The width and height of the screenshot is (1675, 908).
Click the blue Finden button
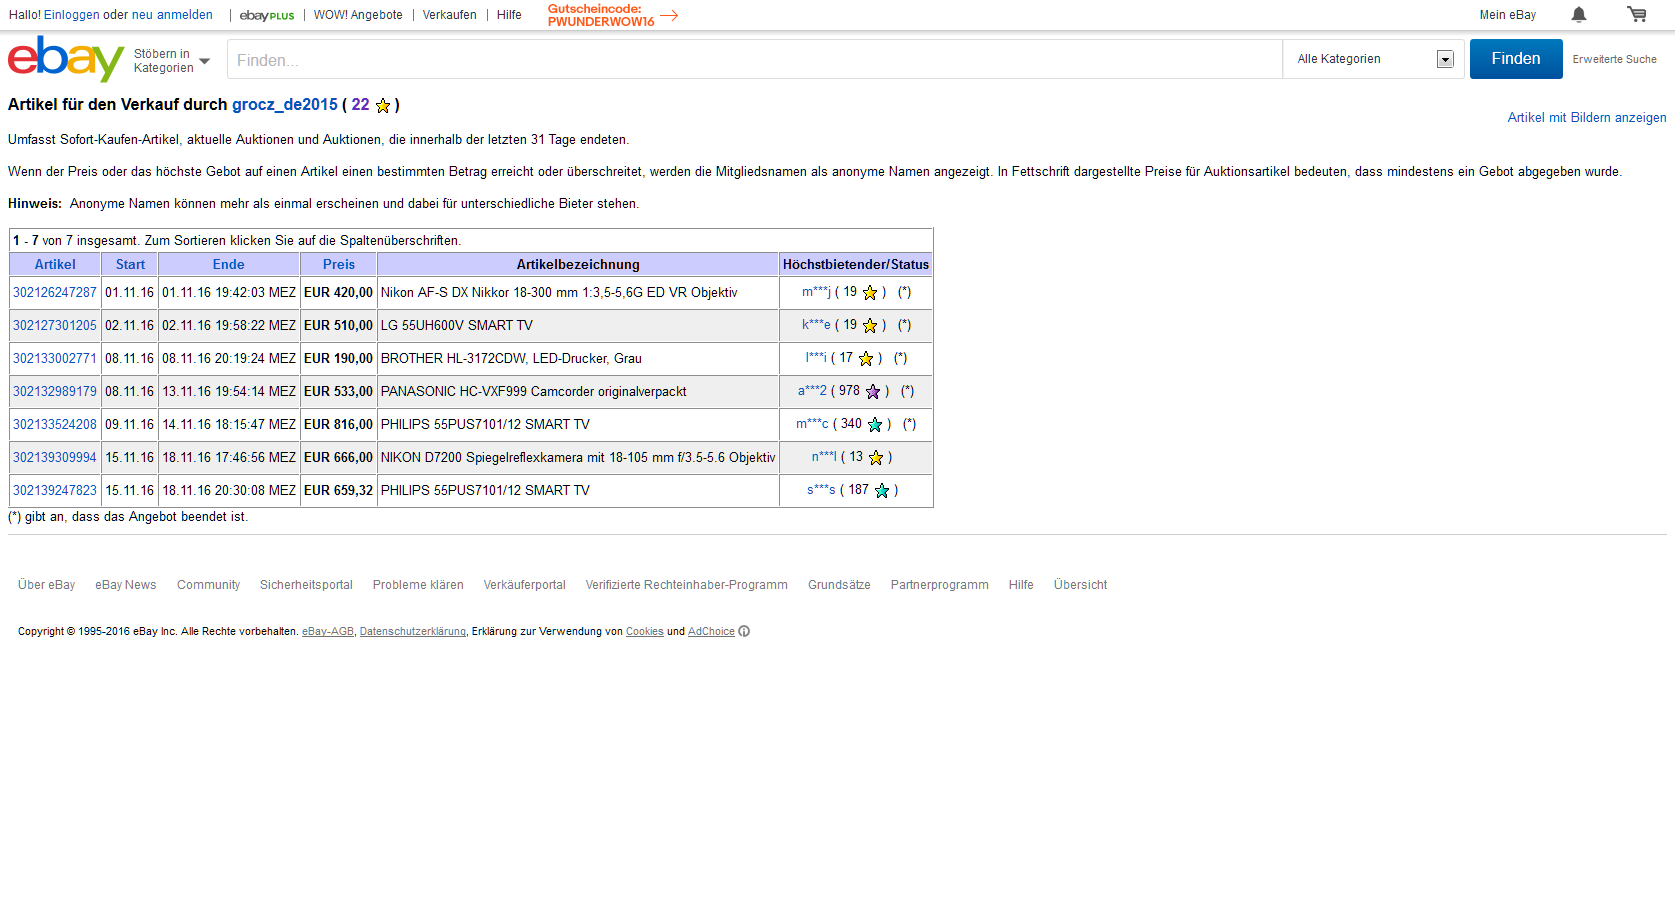point(1516,59)
